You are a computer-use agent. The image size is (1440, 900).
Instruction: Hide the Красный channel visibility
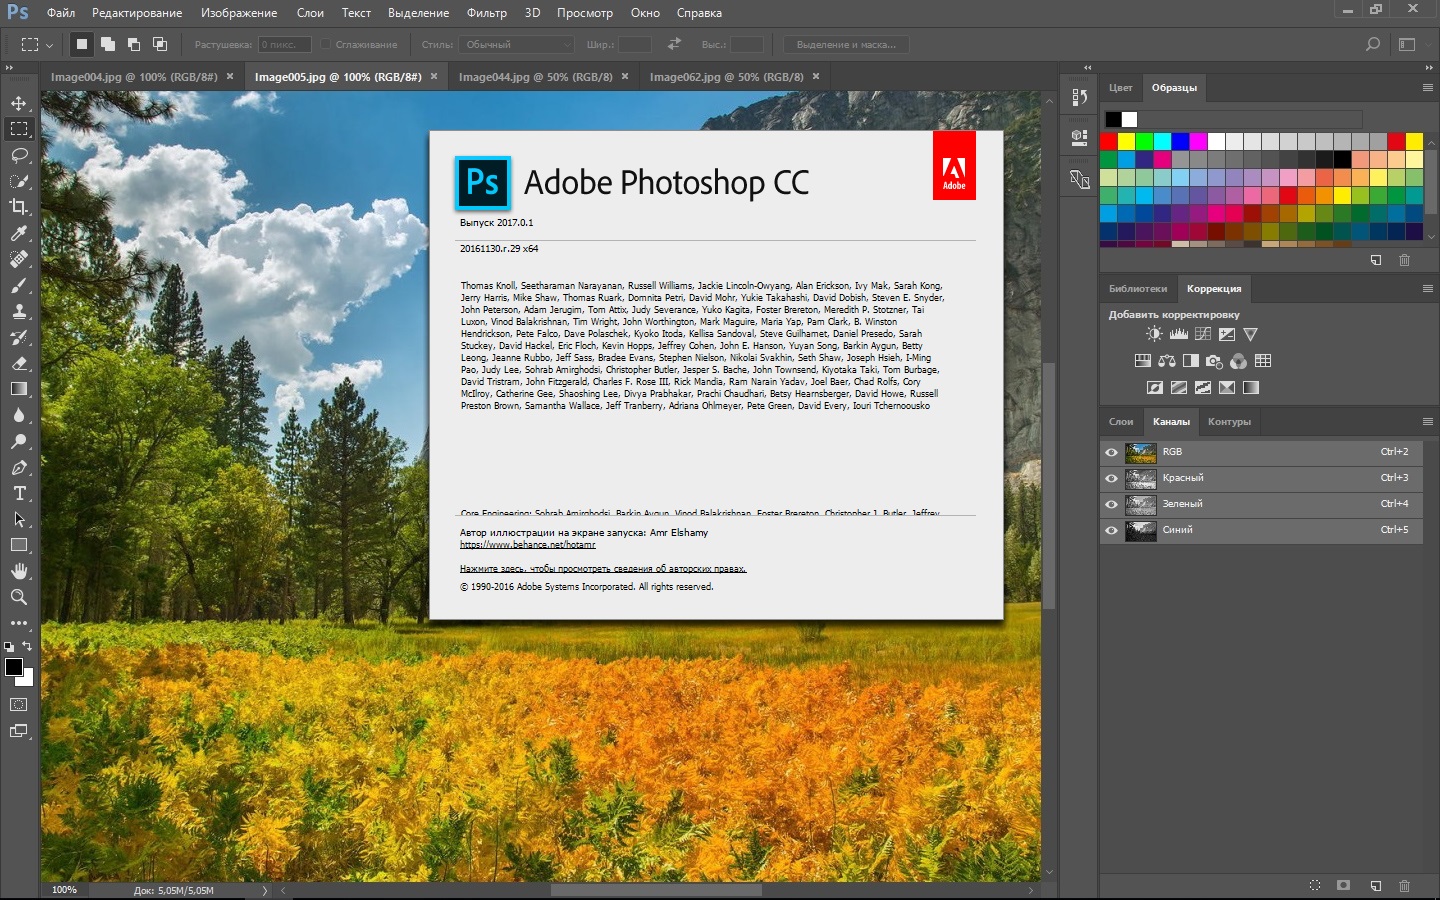(1111, 478)
